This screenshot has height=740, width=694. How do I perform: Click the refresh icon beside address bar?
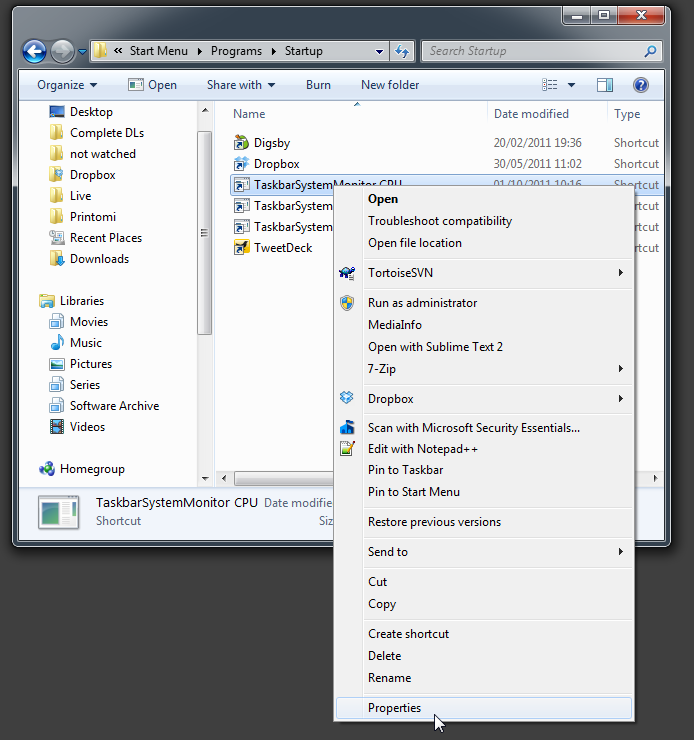[402, 51]
